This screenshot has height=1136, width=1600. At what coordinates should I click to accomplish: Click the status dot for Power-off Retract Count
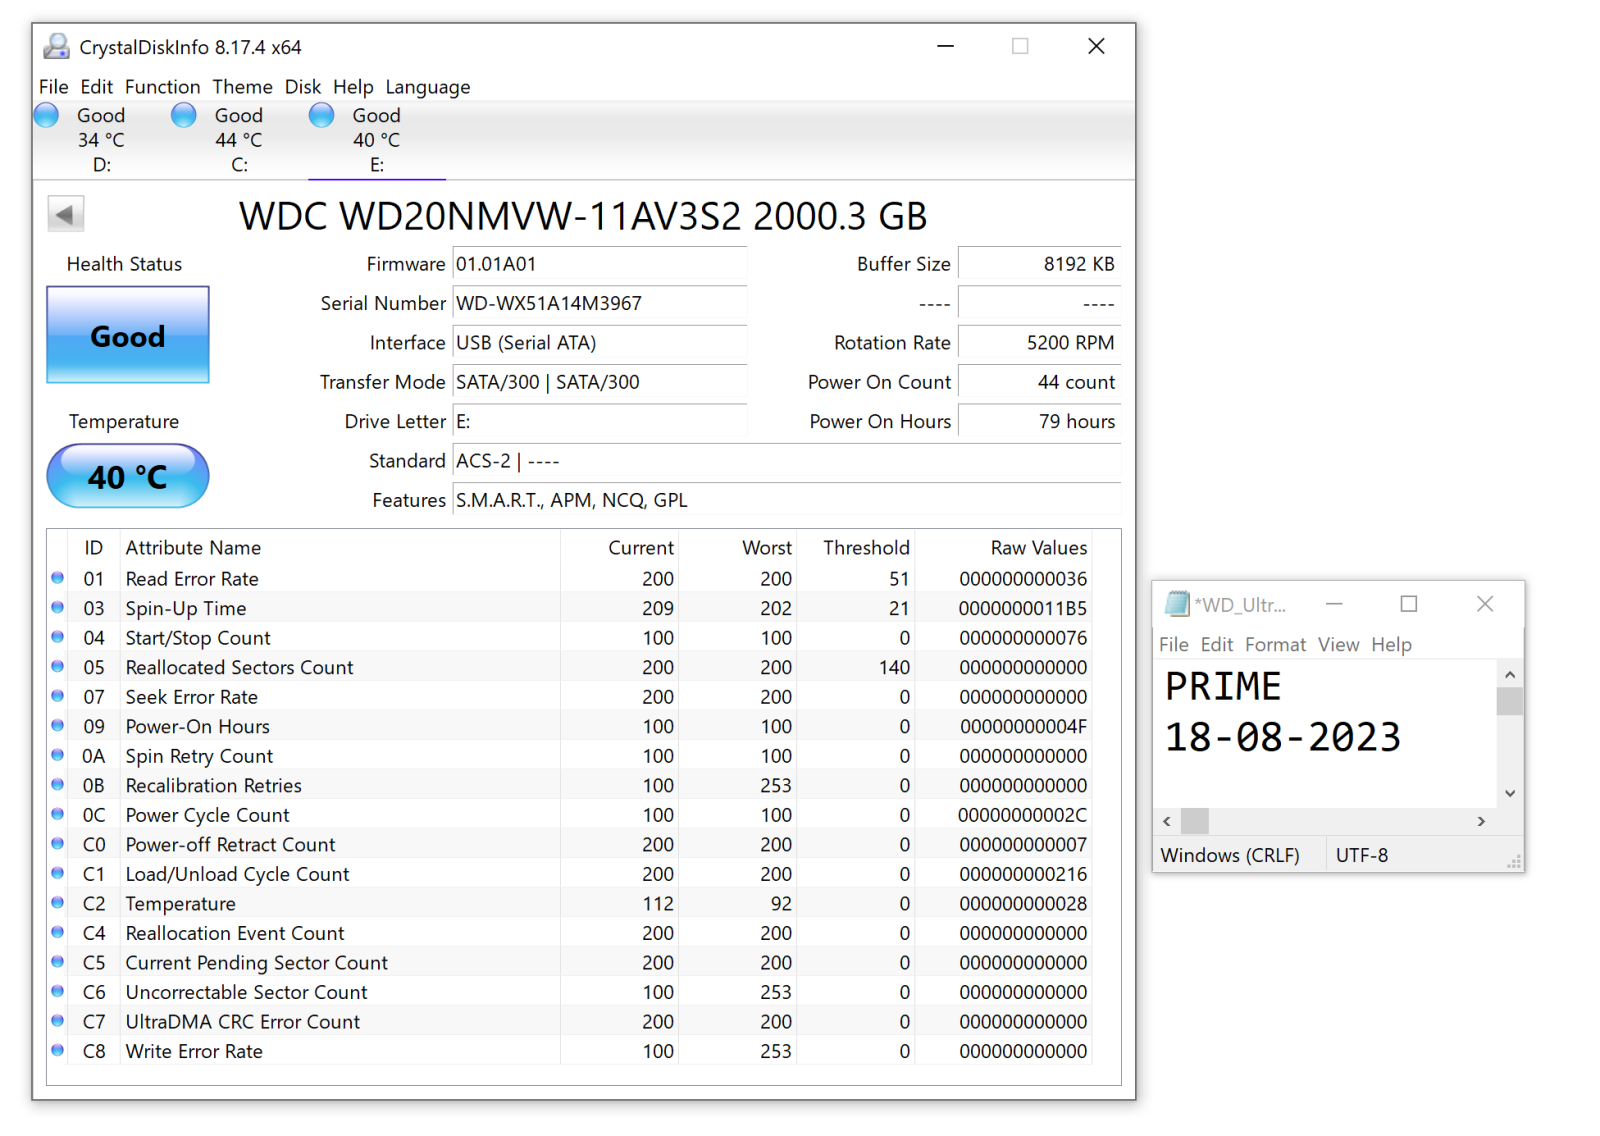pyautogui.click(x=58, y=844)
